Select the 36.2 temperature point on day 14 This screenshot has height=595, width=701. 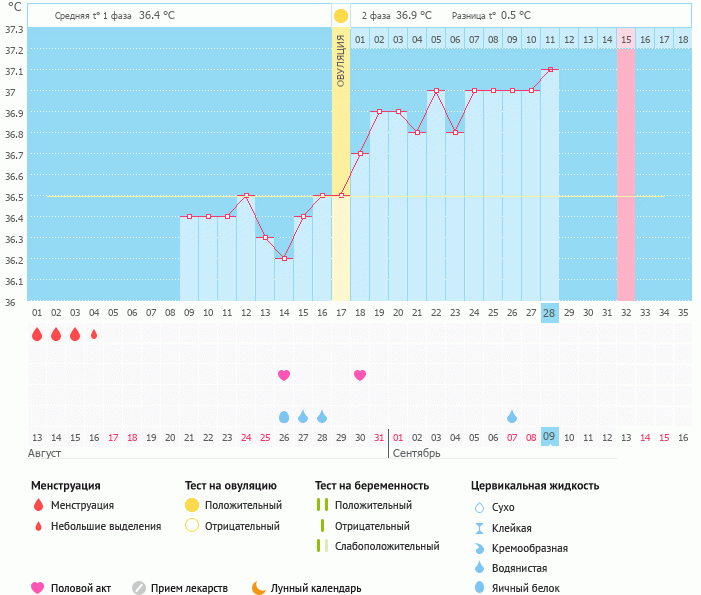pyautogui.click(x=284, y=258)
